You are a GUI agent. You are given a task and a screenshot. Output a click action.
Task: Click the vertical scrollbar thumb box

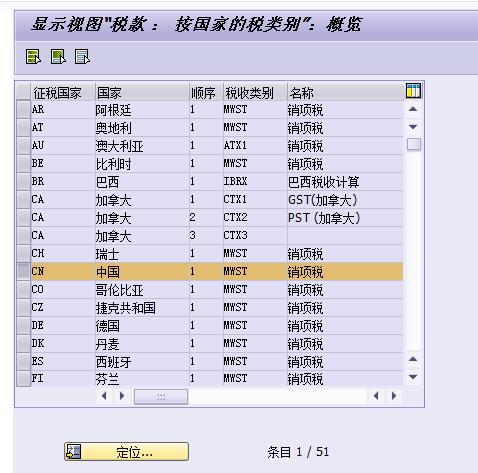coord(414,144)
